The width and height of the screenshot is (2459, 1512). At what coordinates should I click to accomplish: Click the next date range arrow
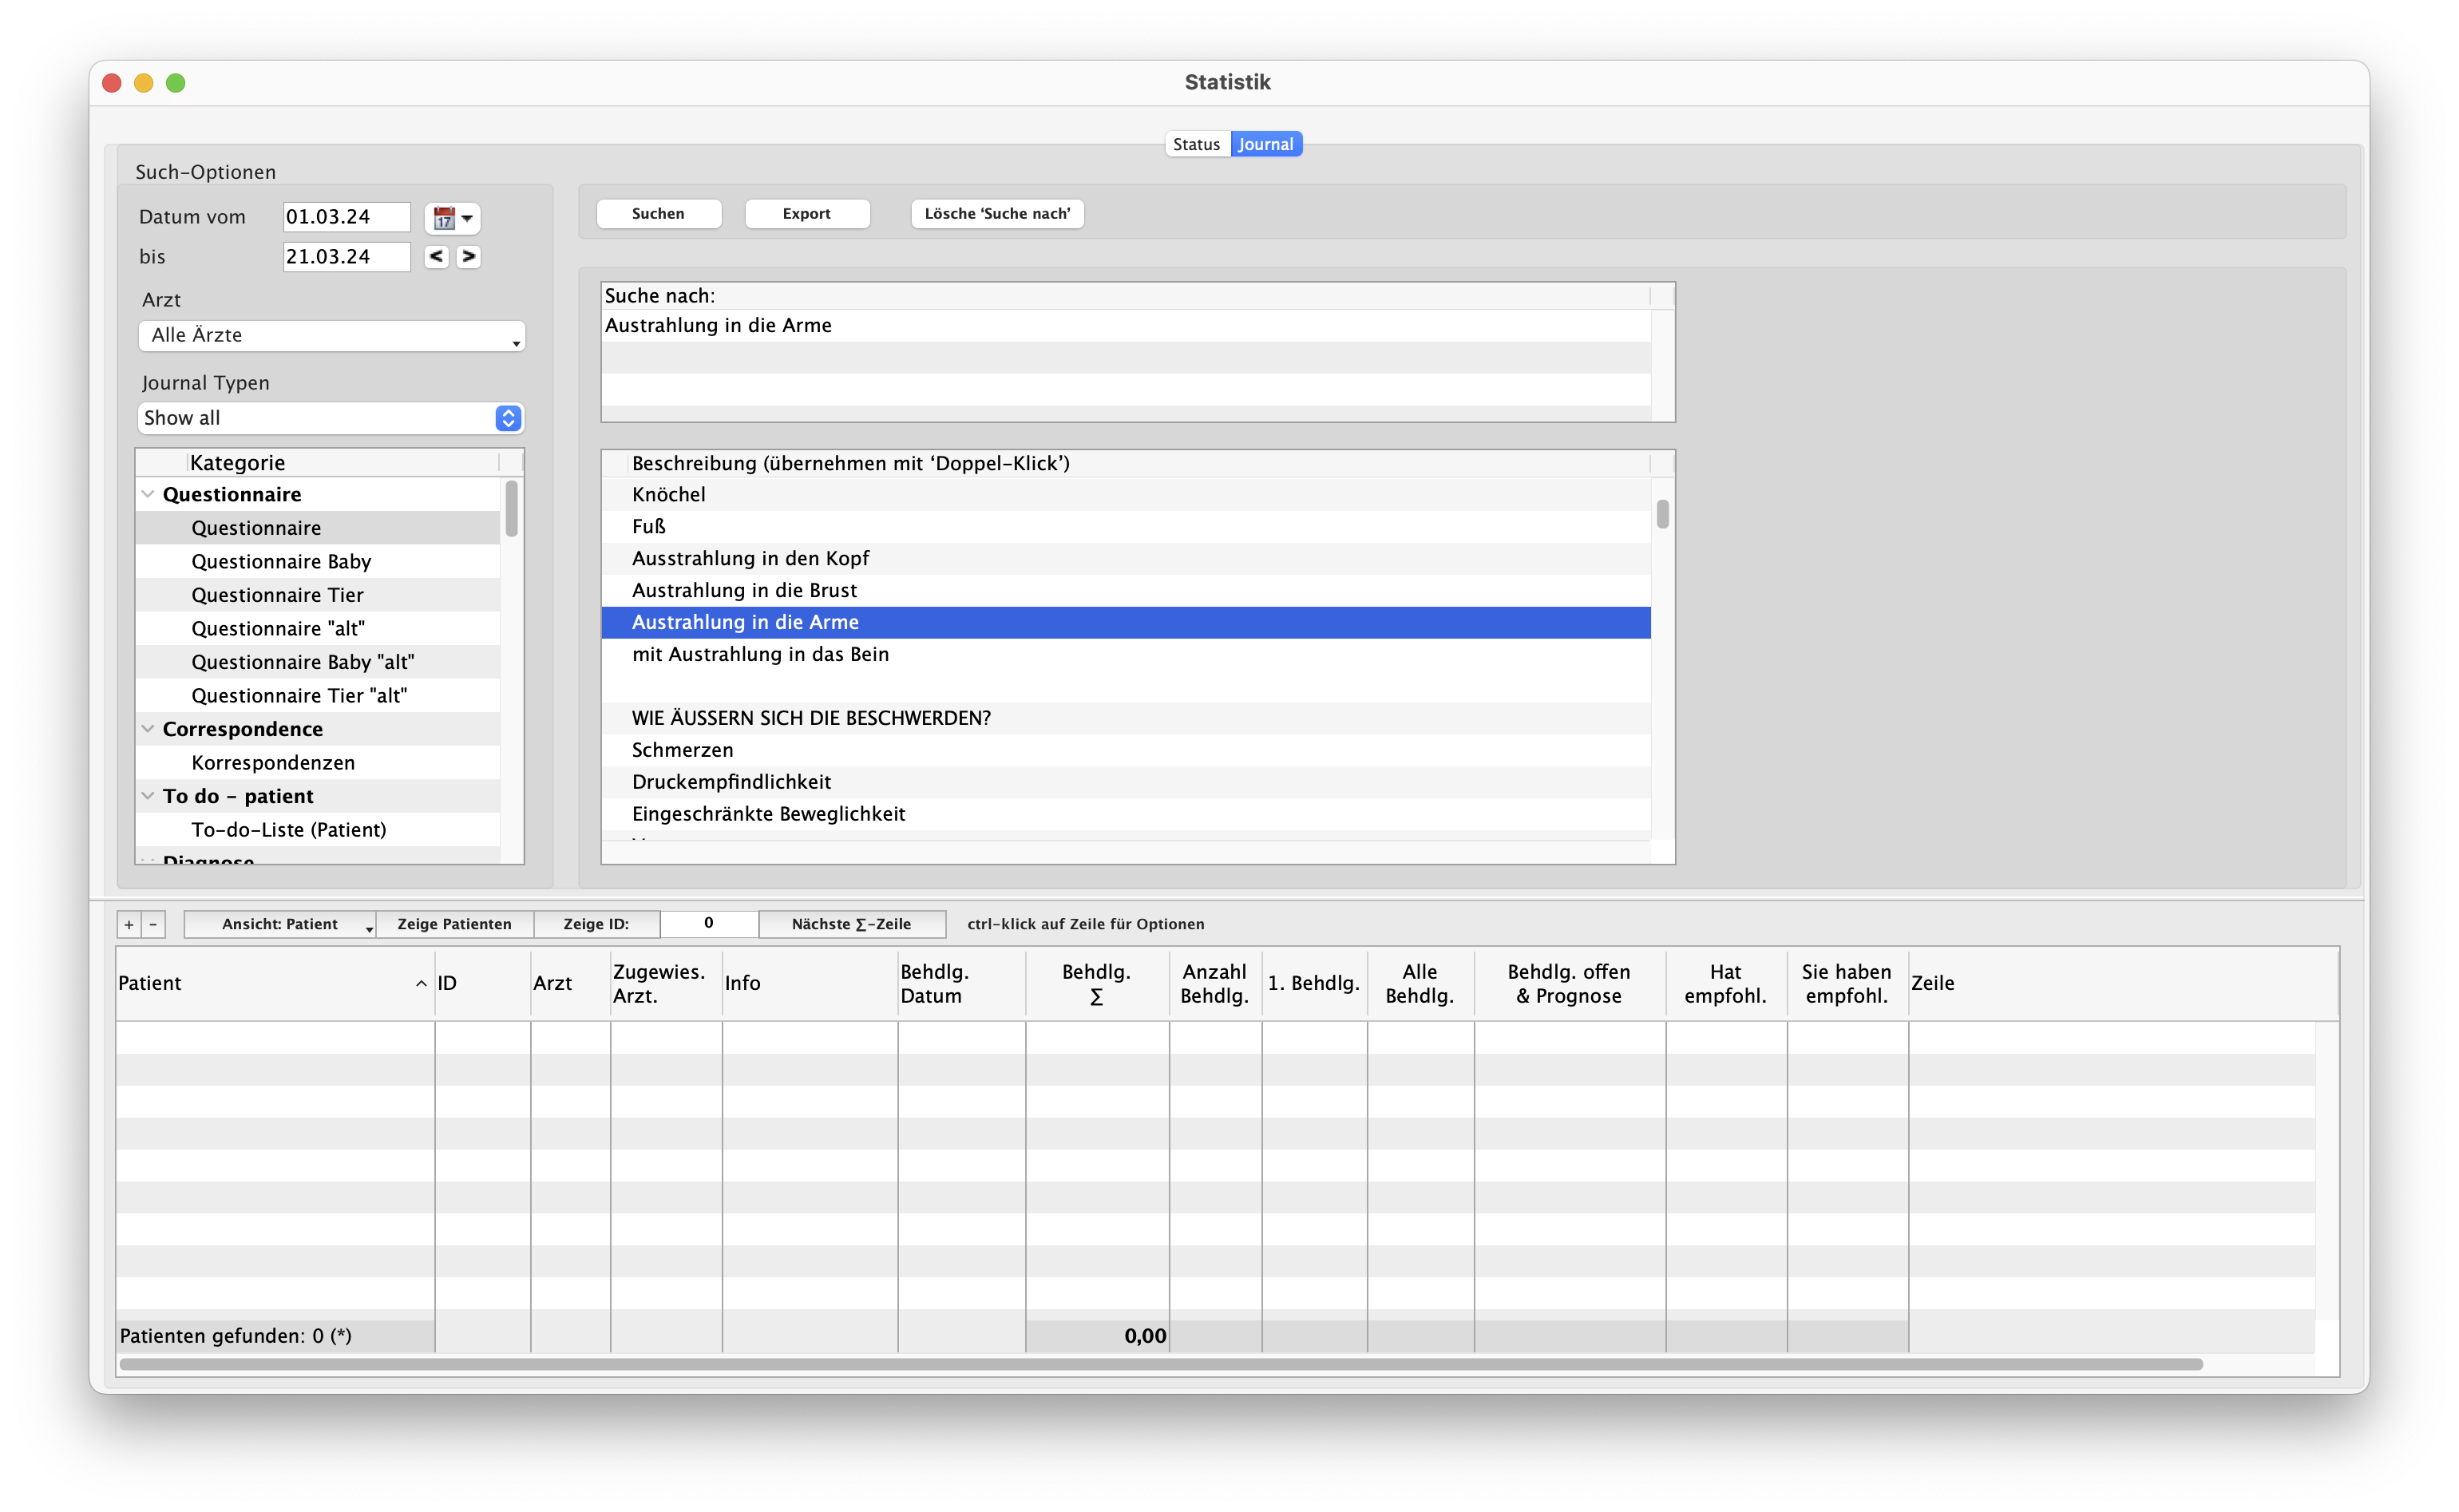pos(468,256)
